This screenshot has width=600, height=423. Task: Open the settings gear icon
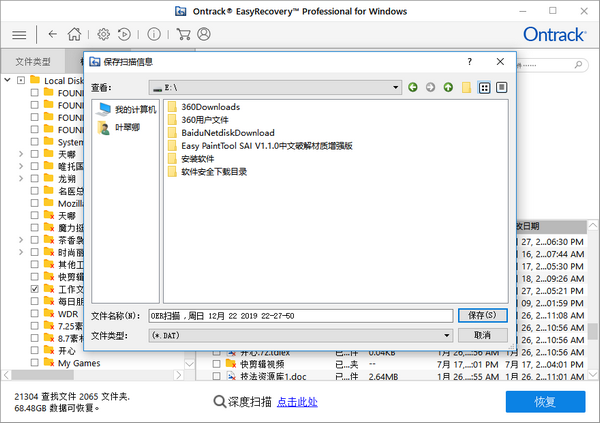103,34
